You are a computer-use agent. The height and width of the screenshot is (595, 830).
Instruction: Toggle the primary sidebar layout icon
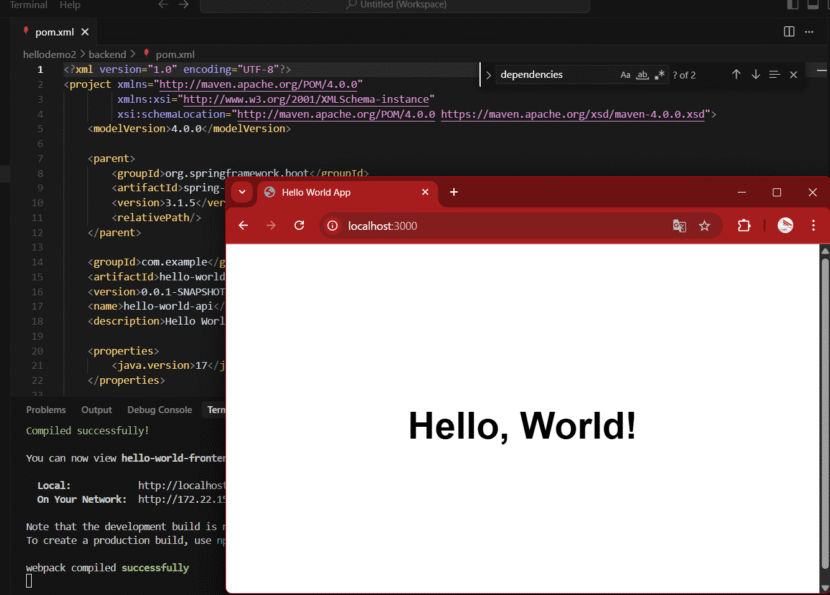[x=792, y=5]
